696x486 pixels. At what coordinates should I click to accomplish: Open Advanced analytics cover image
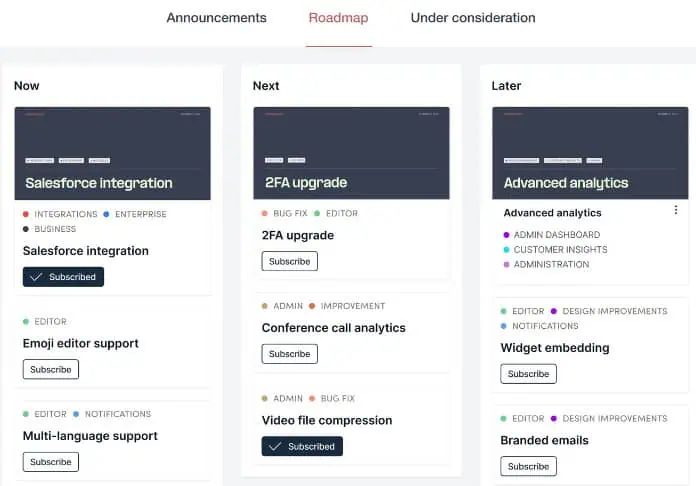click(590, 153)
